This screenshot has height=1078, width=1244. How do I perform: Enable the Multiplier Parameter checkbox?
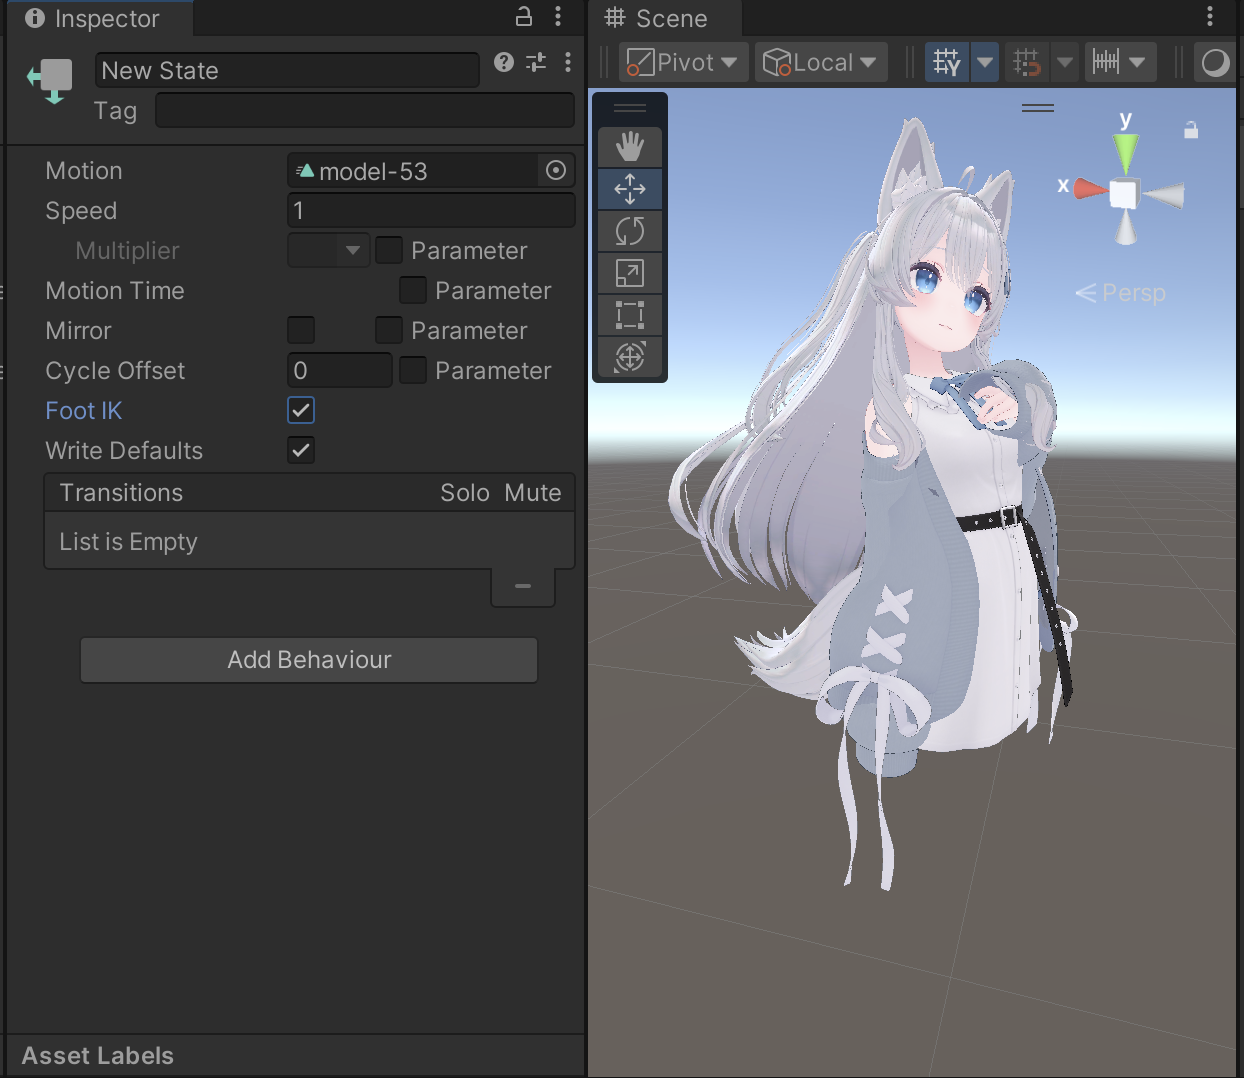pyautogui.click(x=389, y=250)
